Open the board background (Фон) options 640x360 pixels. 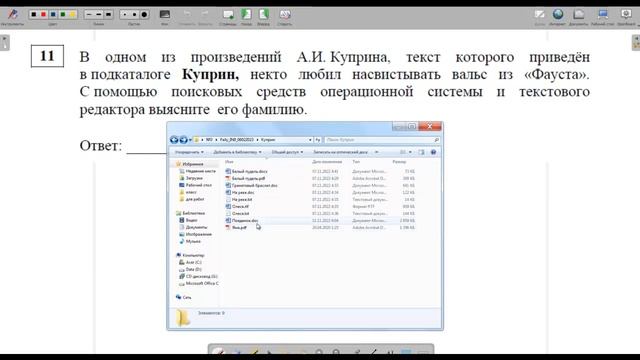click(x=164, y=15)
